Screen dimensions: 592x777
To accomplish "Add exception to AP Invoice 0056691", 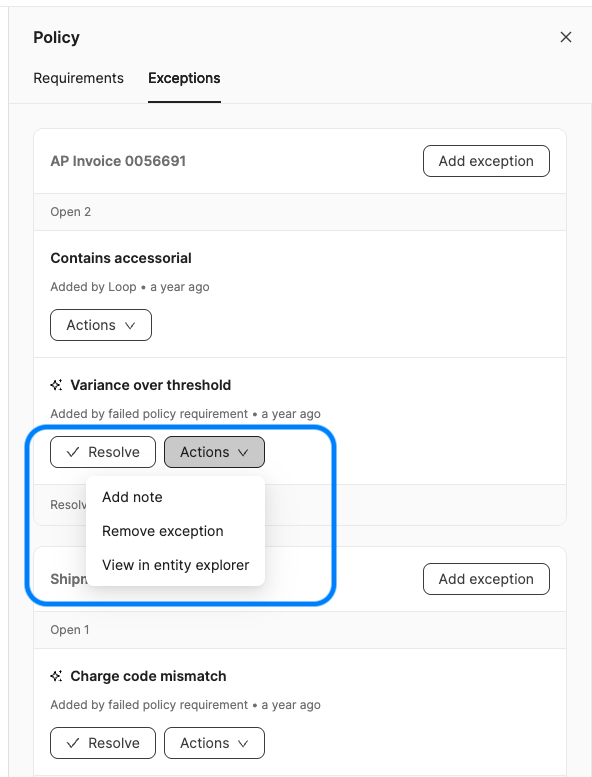I will 486,161.
